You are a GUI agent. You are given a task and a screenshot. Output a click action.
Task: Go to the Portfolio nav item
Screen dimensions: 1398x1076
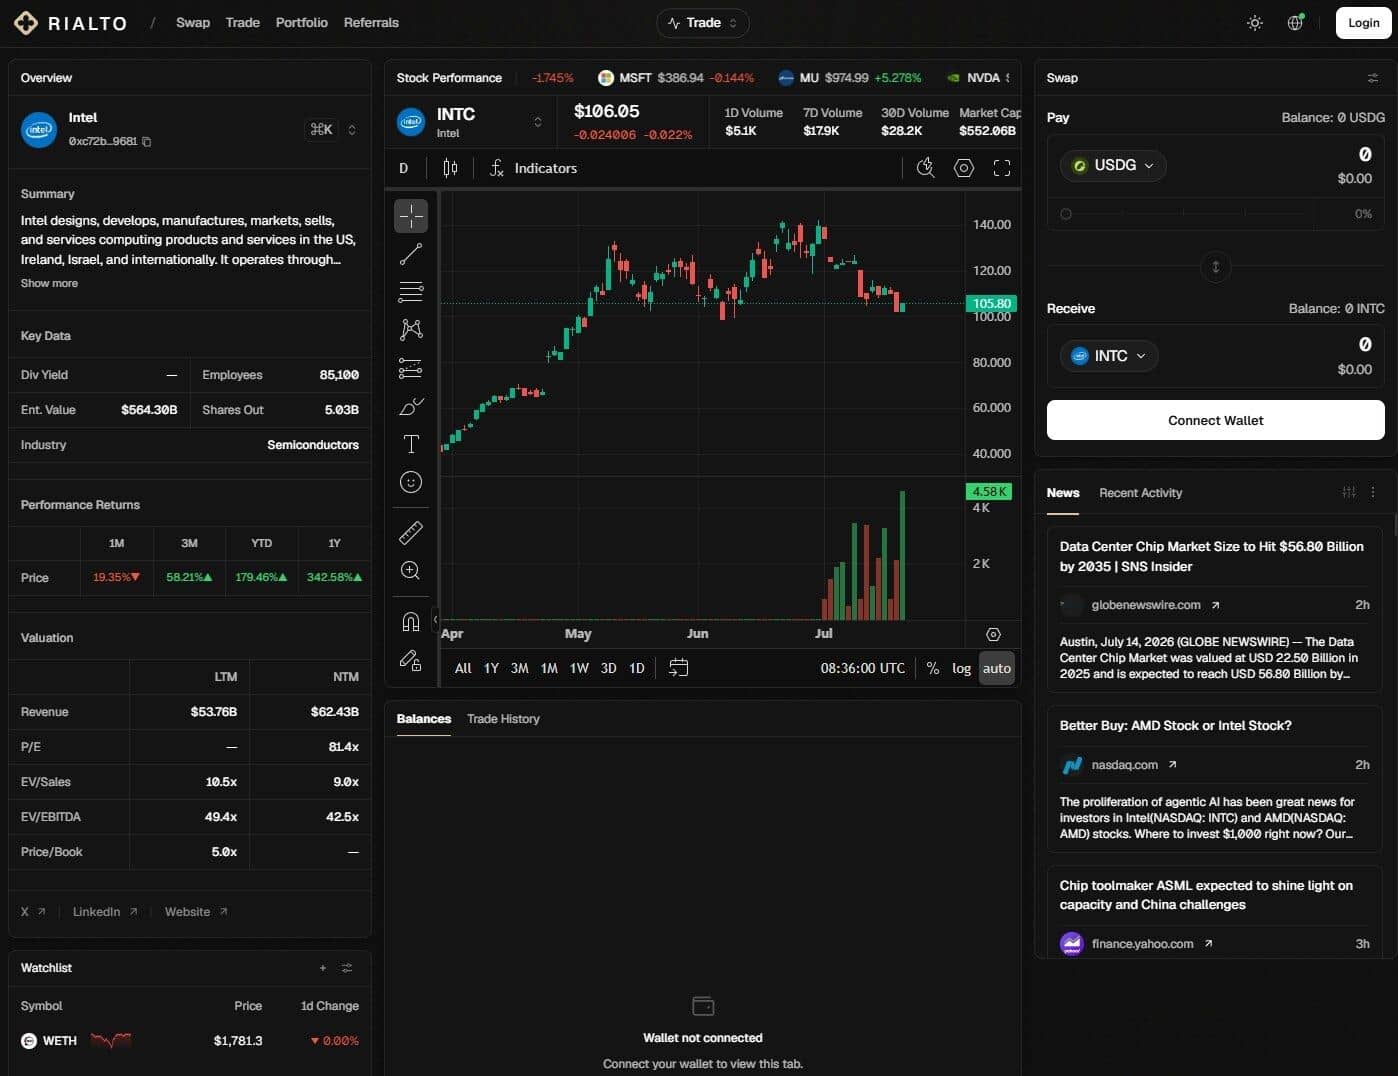301,22
